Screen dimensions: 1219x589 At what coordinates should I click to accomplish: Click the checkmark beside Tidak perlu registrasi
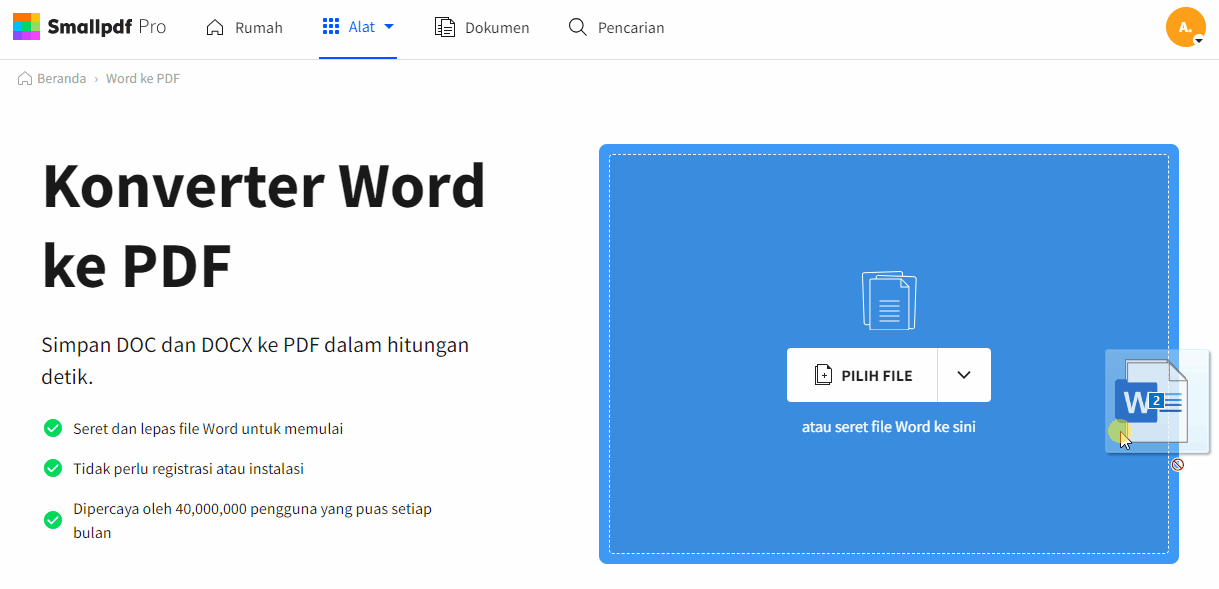[53, 468]
